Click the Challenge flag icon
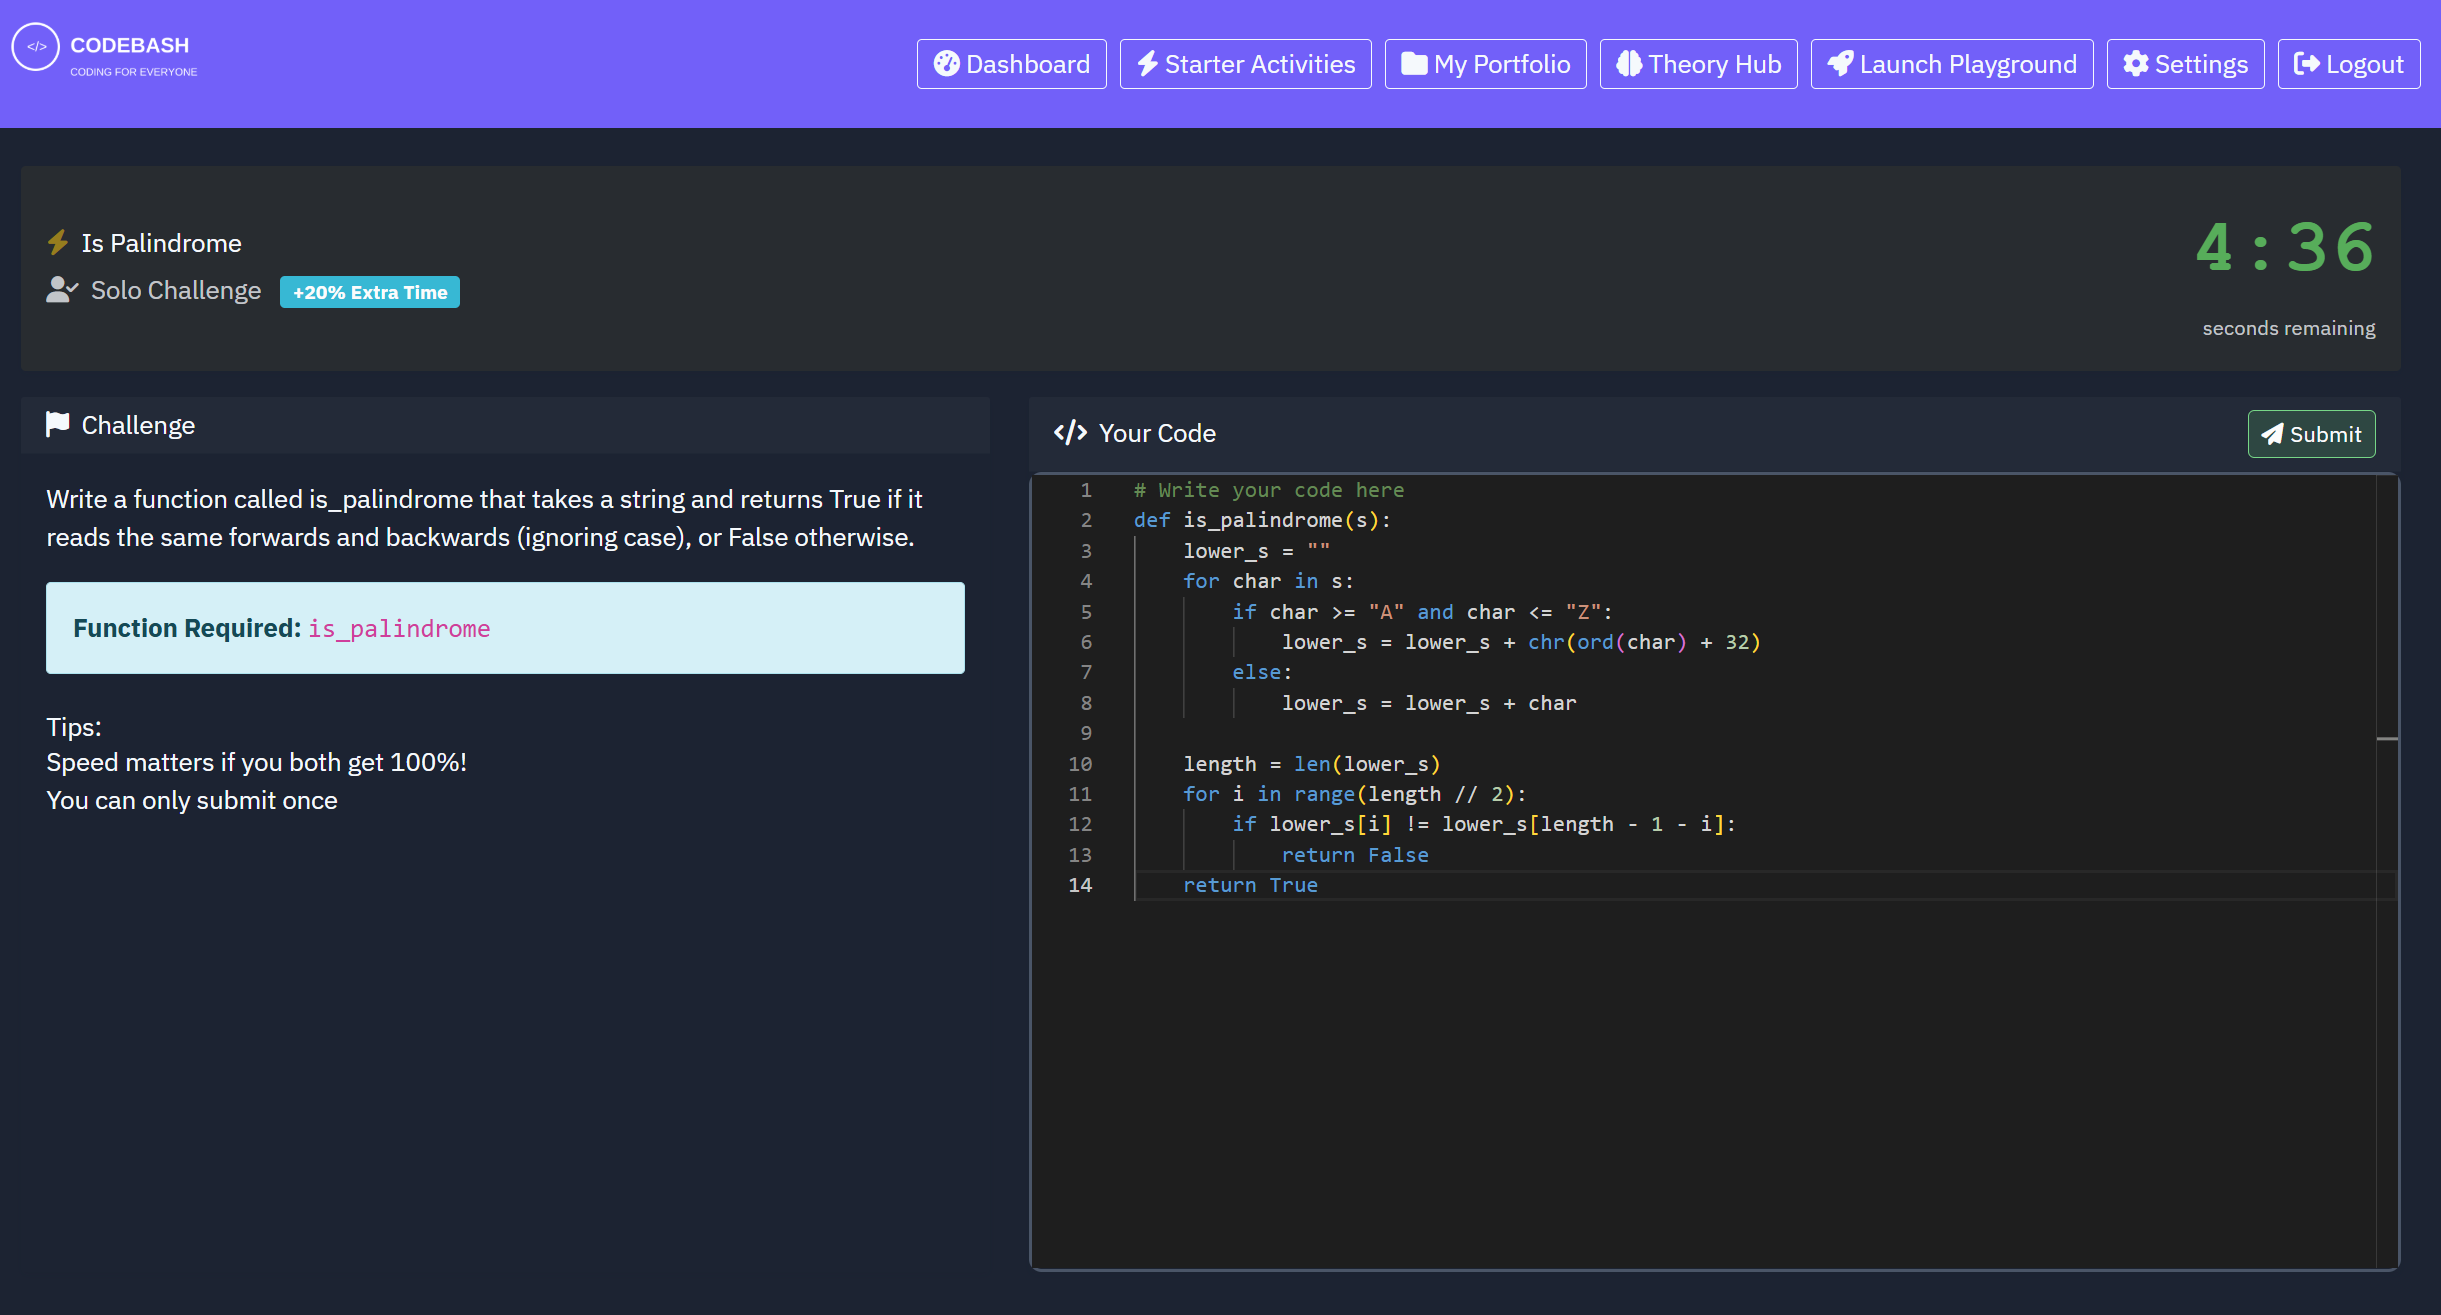2441x1315 pixels. click(58, 425)
